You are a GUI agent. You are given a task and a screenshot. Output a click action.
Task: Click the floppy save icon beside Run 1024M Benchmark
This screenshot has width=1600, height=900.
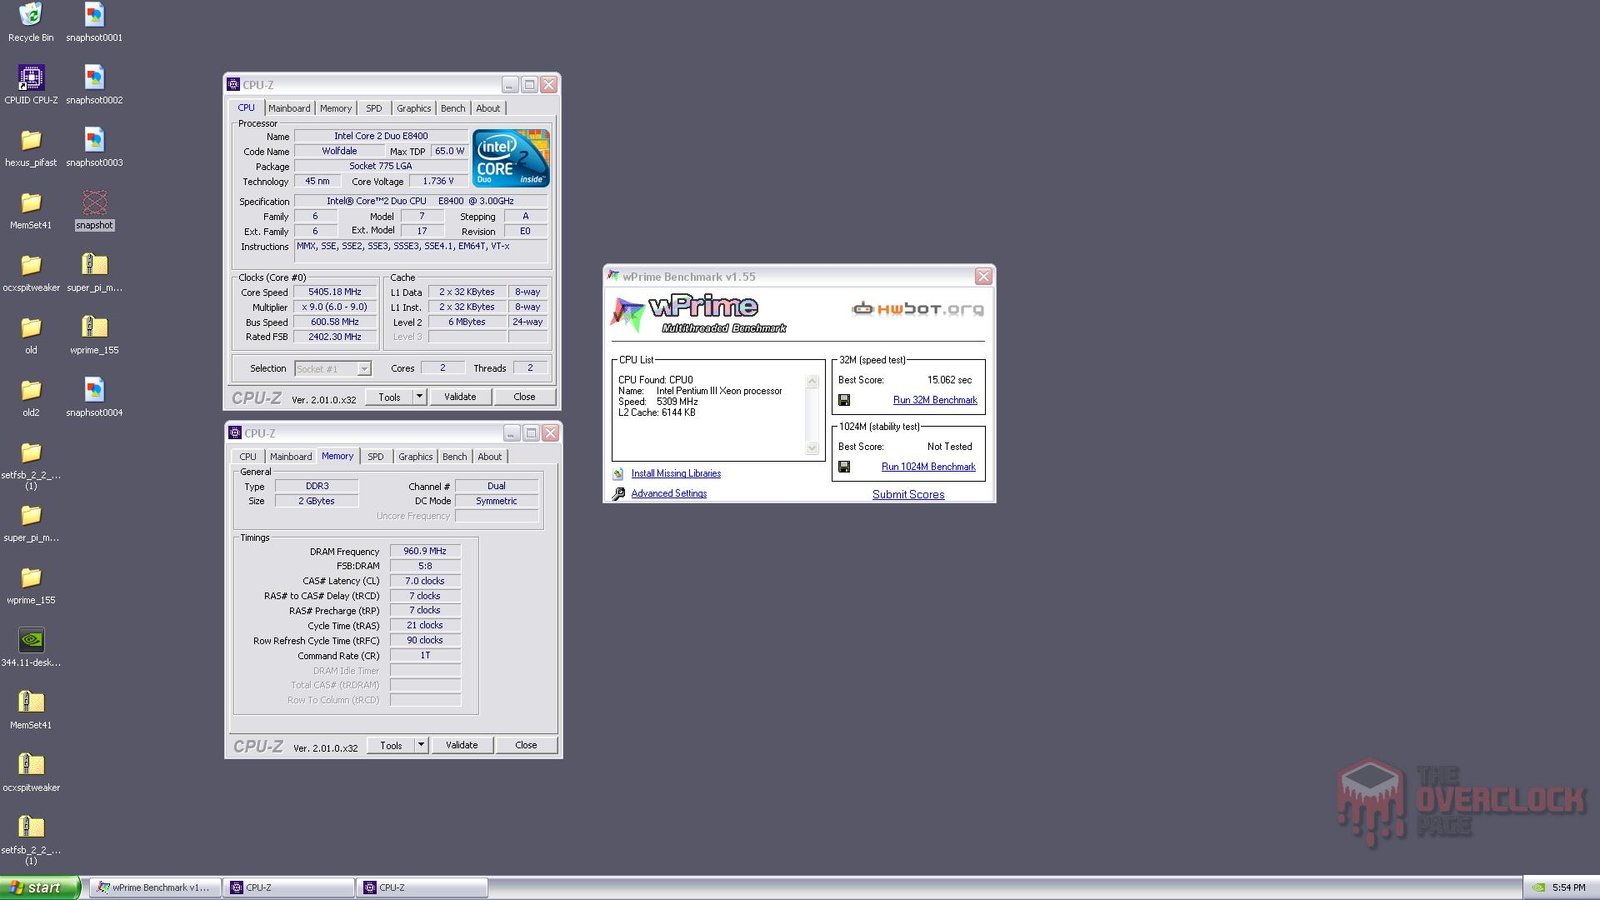[845, 466]
